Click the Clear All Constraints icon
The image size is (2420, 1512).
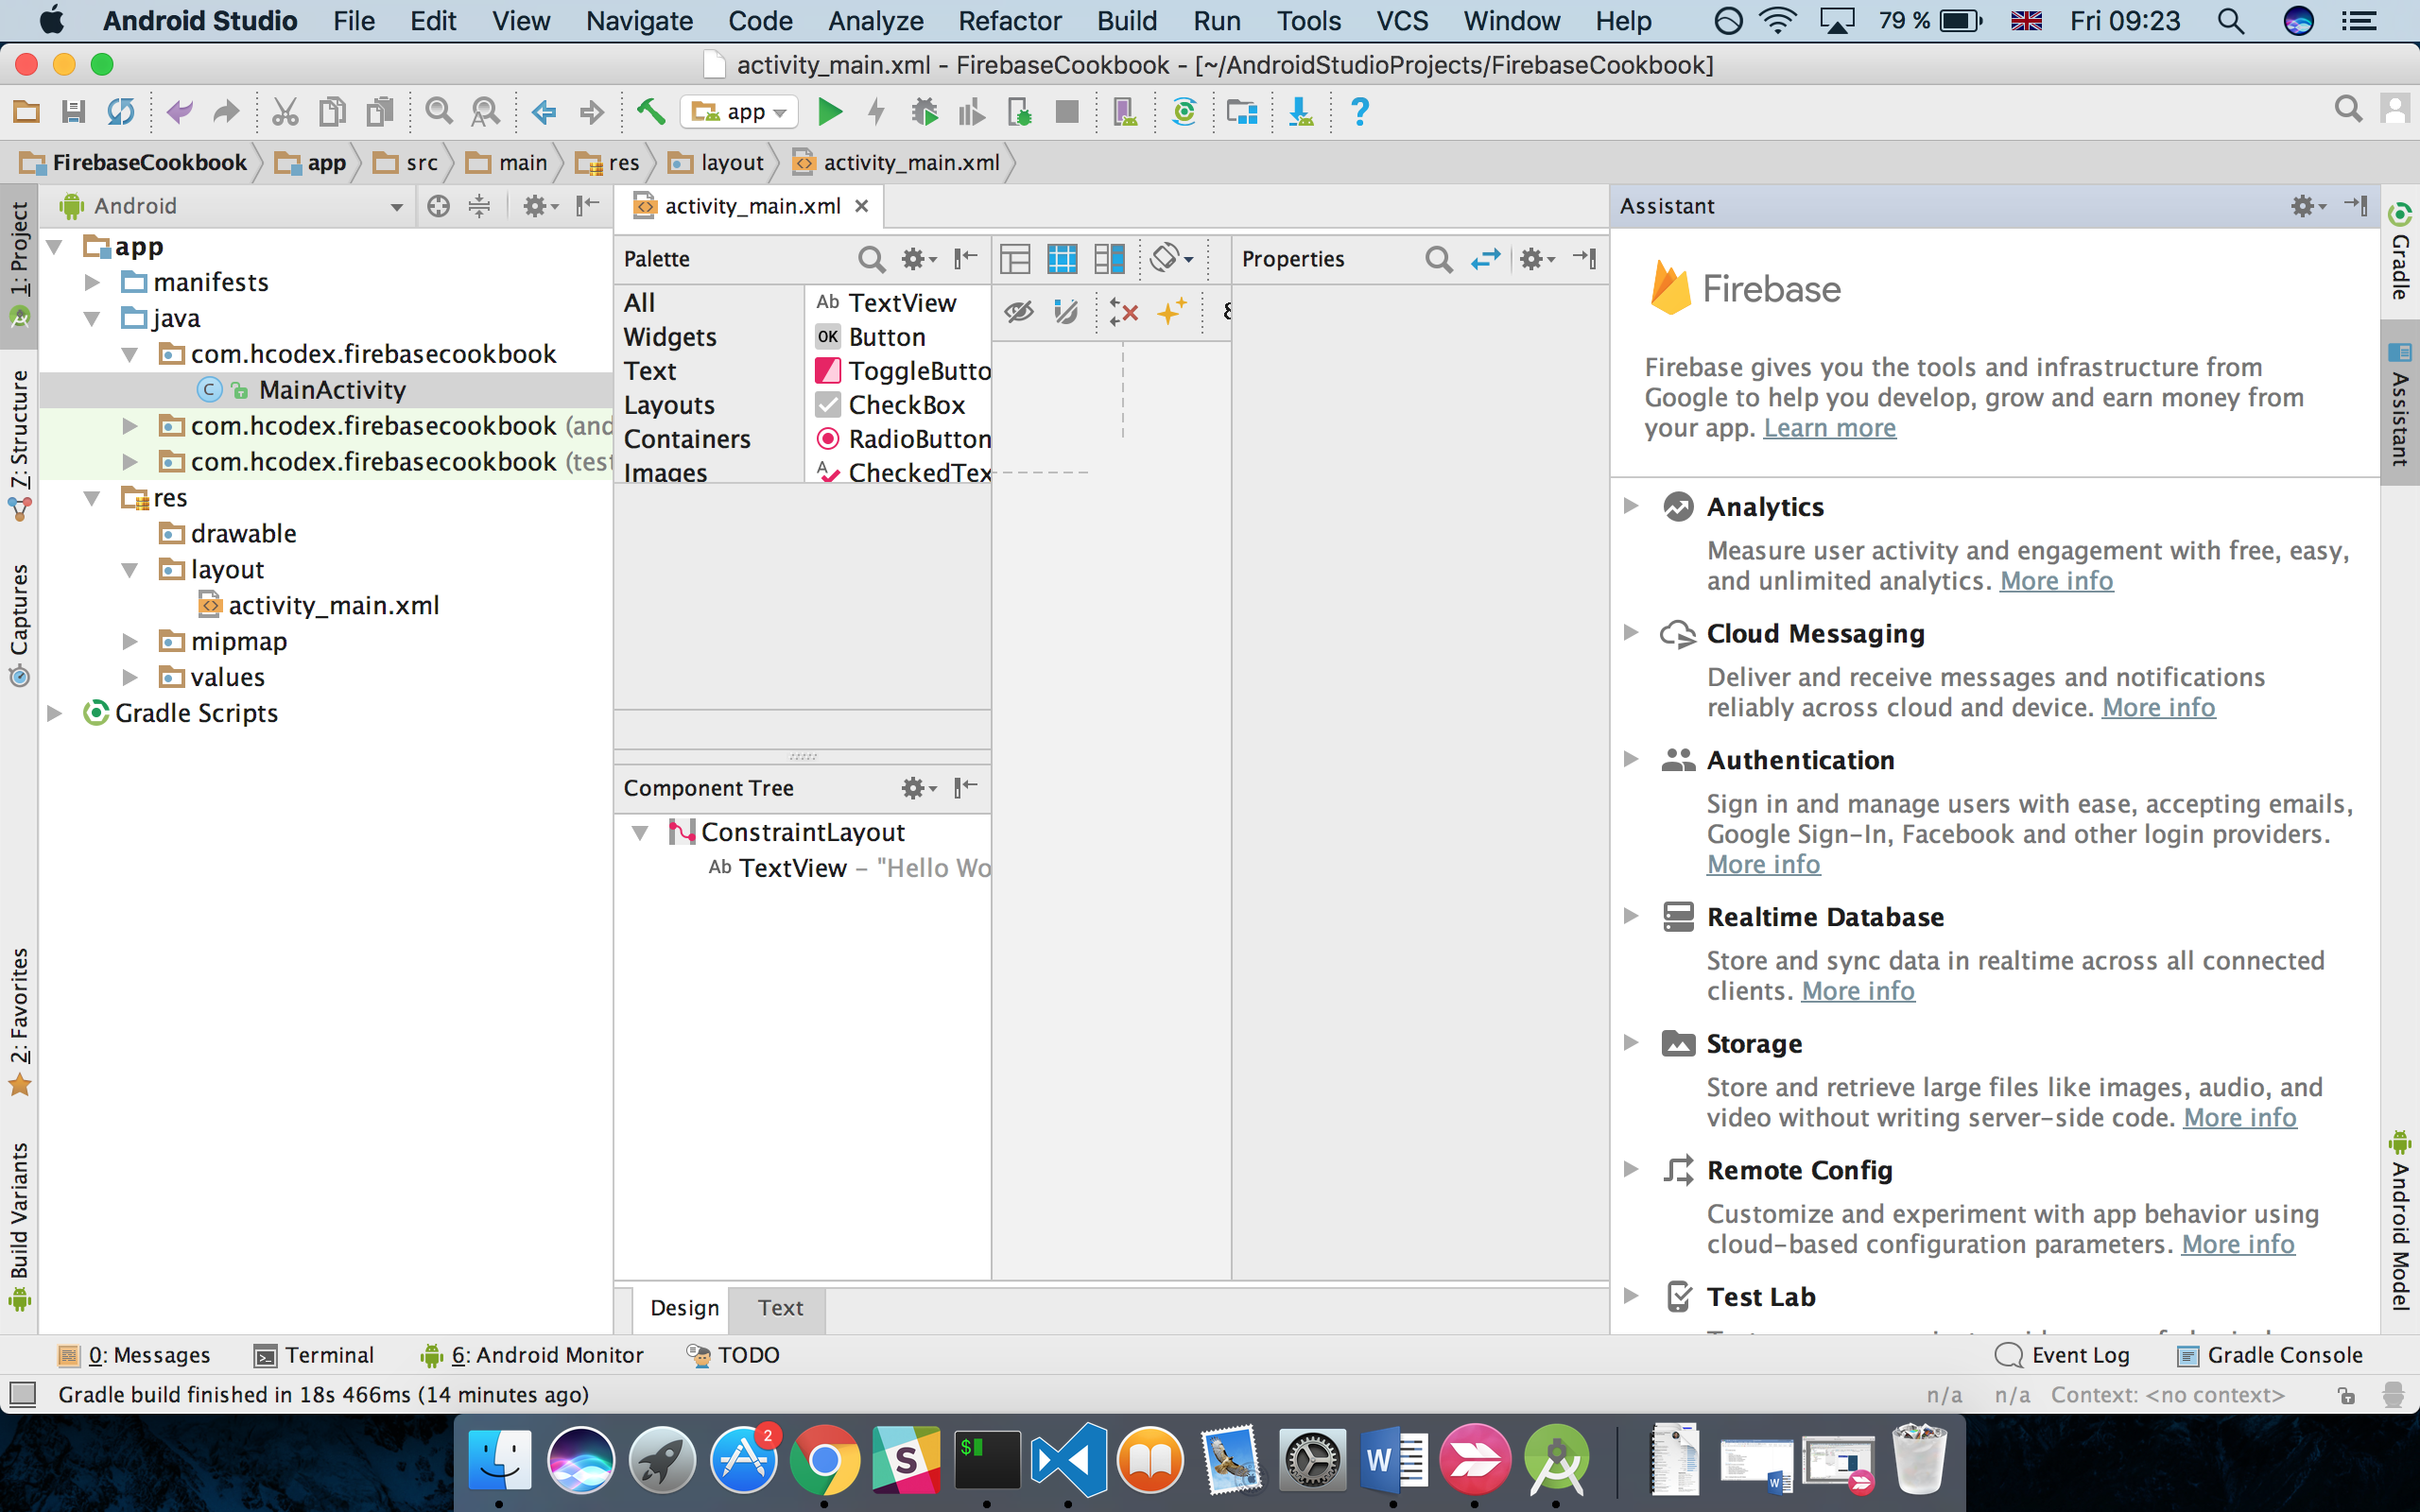click(1124, 312)
